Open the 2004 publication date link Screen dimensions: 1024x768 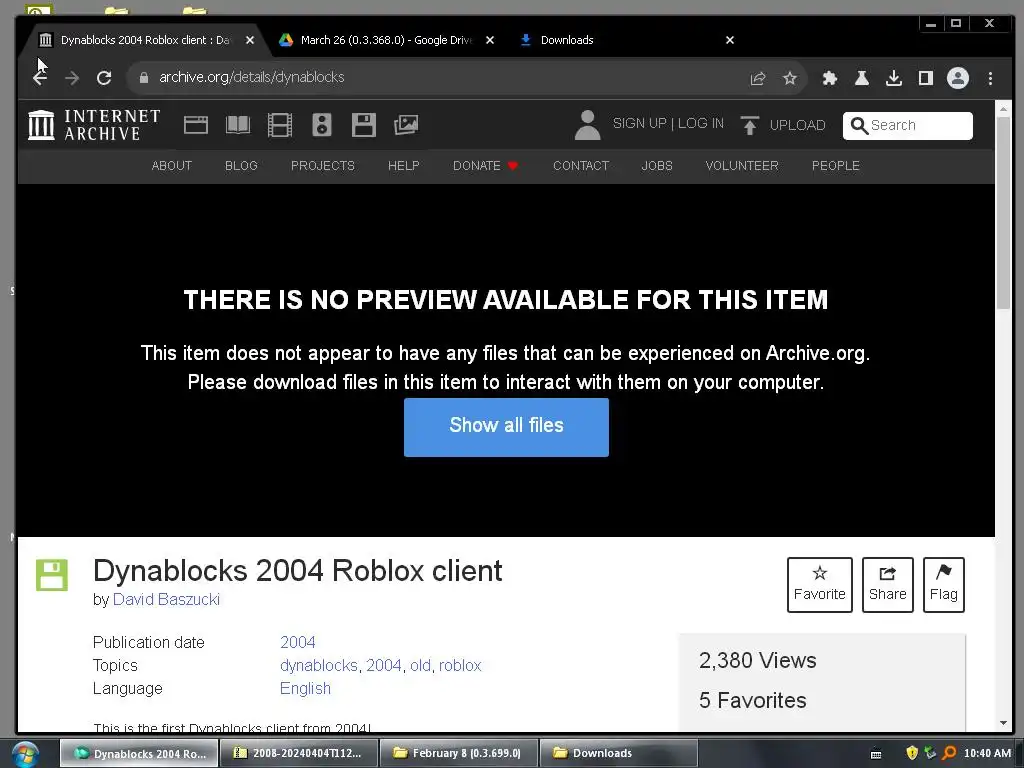298,643
